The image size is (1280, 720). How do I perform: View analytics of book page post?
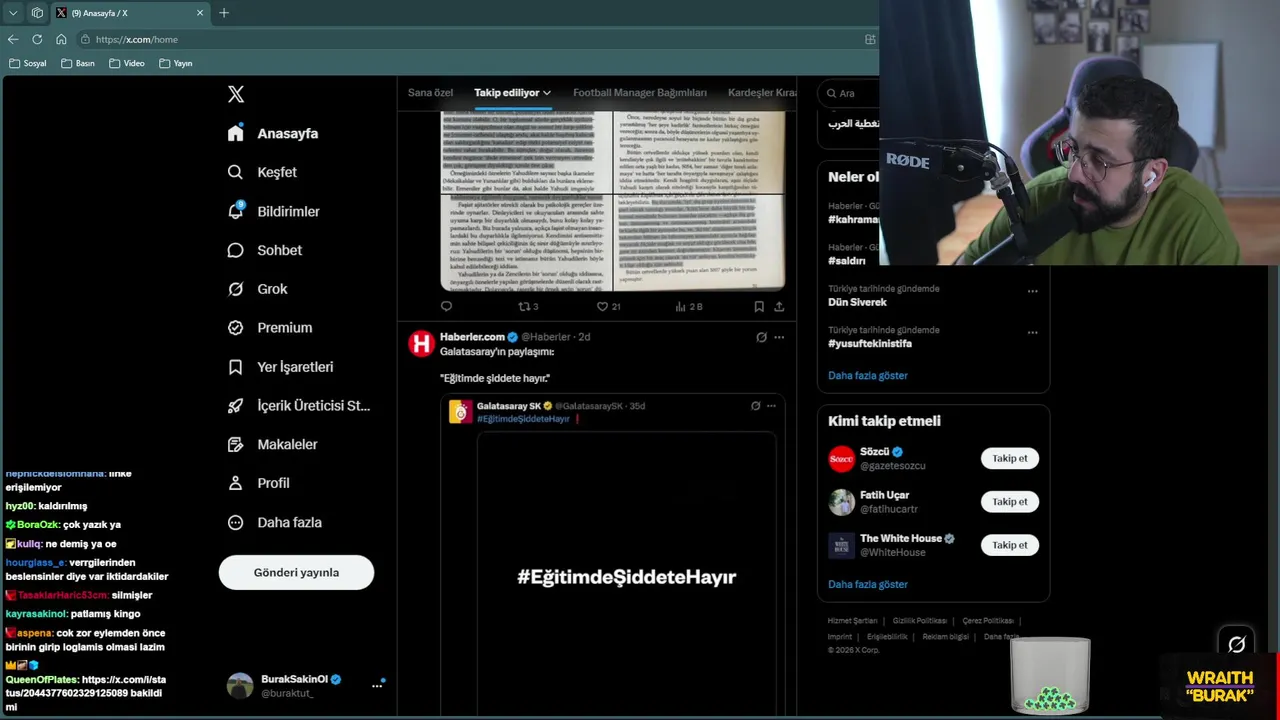coord(689,306)
